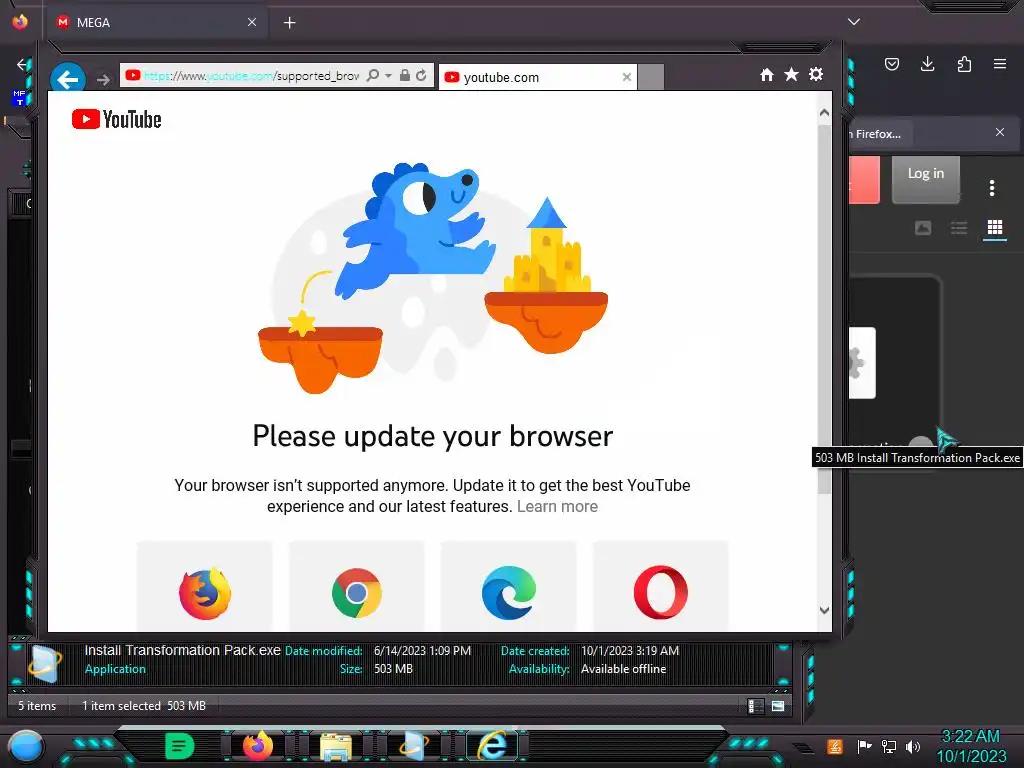This screenshot has width=1024, height=768.
Task: Click the Available offline value
Action: pos(623,669)
